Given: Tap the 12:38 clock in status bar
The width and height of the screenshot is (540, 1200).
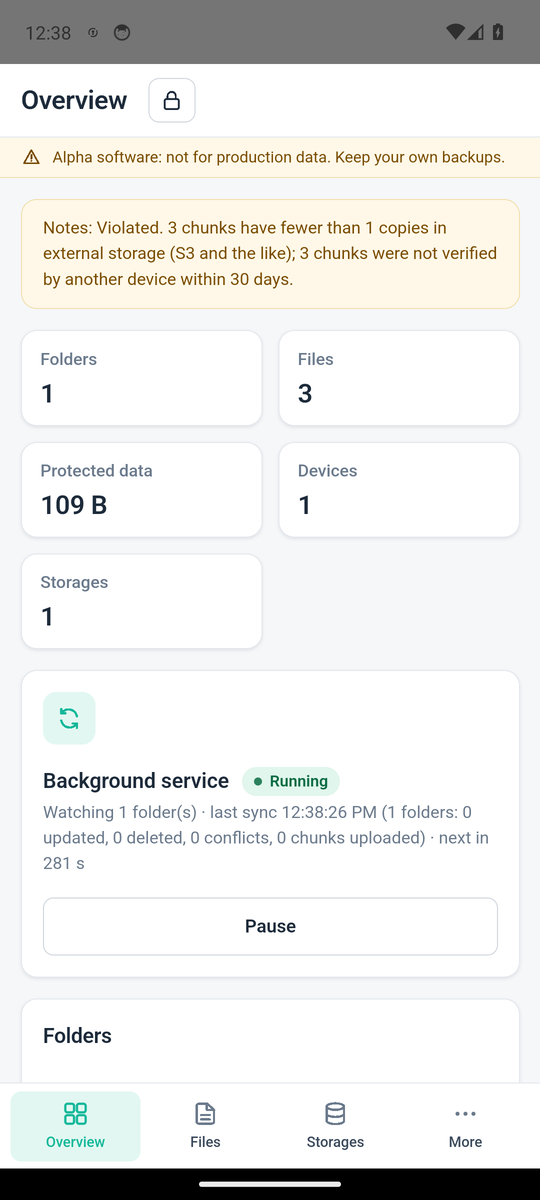Looking at the screenshot, I should [x=47, y=33].
